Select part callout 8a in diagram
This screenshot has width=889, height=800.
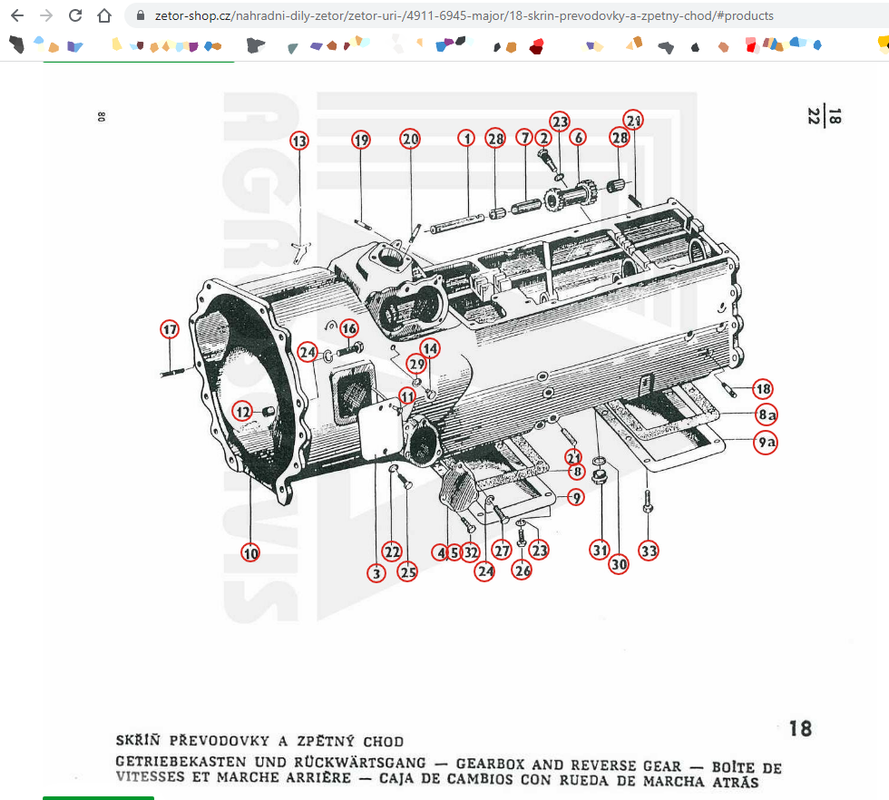coord(767,414)
